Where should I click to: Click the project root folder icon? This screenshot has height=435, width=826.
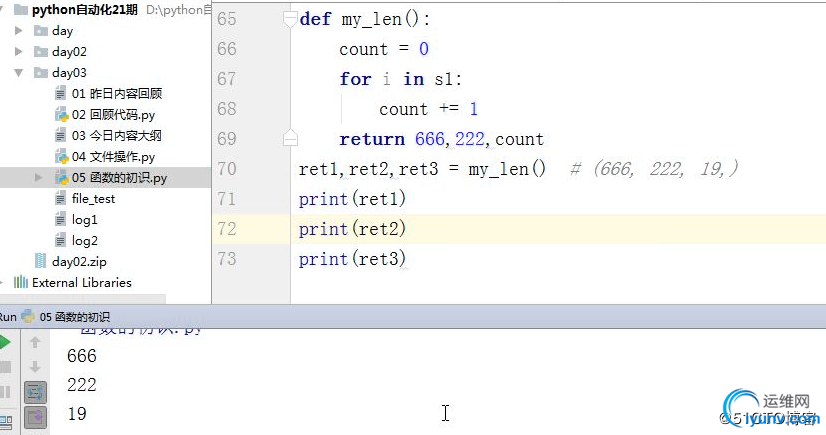pos(21,9)
